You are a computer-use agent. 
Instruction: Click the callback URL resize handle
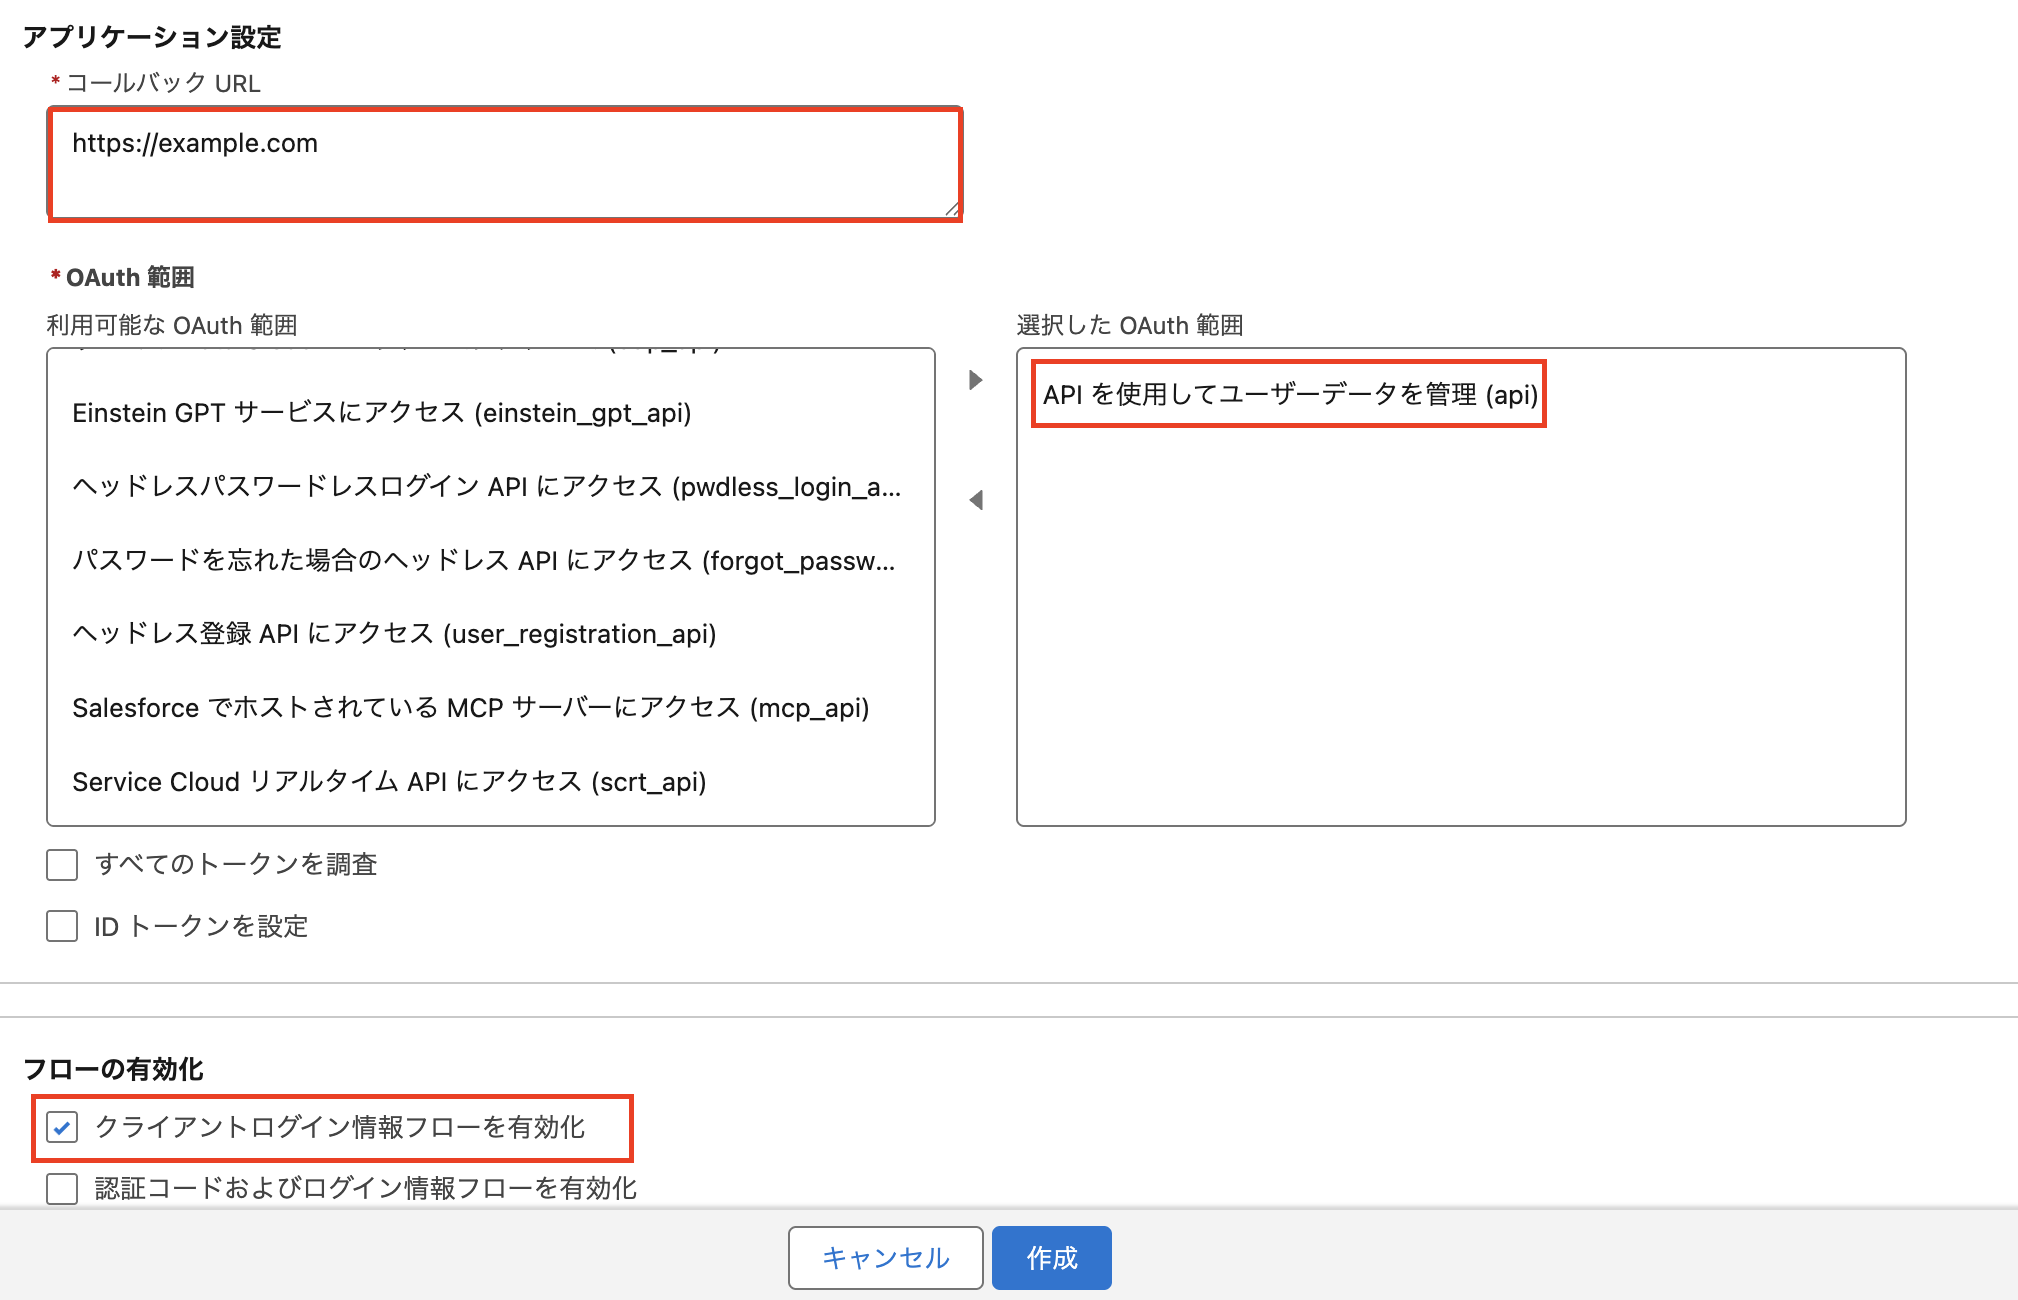[952, 209]
